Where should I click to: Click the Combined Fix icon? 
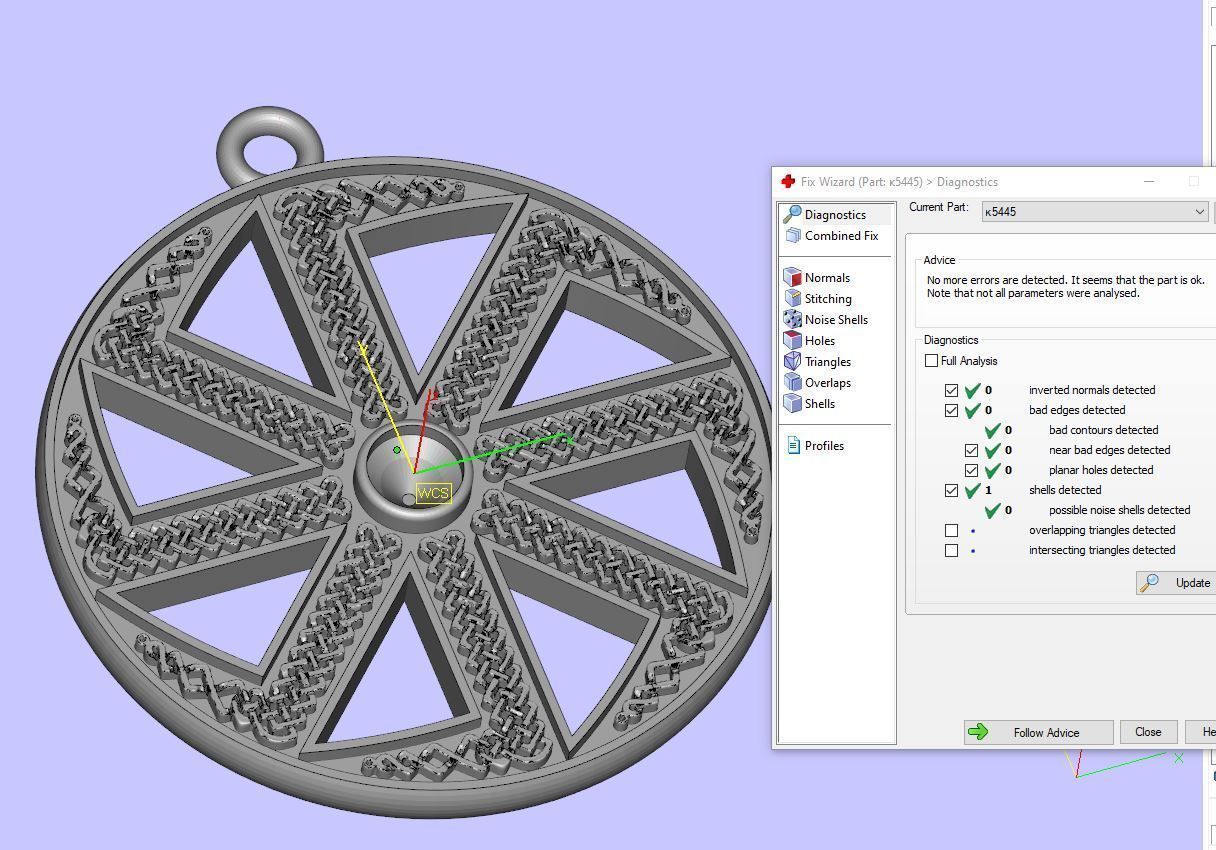[793, 235]
